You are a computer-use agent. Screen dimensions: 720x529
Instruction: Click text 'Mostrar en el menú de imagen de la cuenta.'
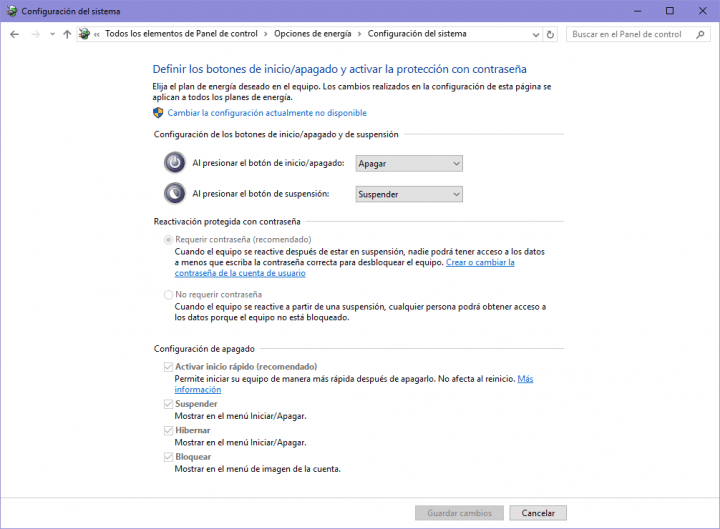tap(258, 469)
